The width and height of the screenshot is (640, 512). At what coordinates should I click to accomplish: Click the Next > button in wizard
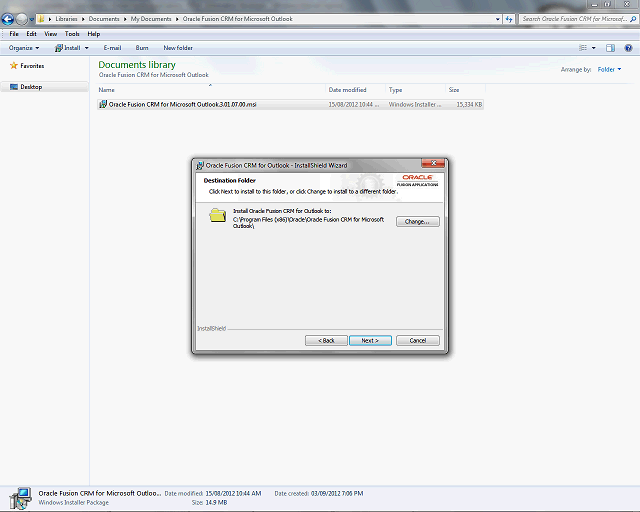point(370,341)
